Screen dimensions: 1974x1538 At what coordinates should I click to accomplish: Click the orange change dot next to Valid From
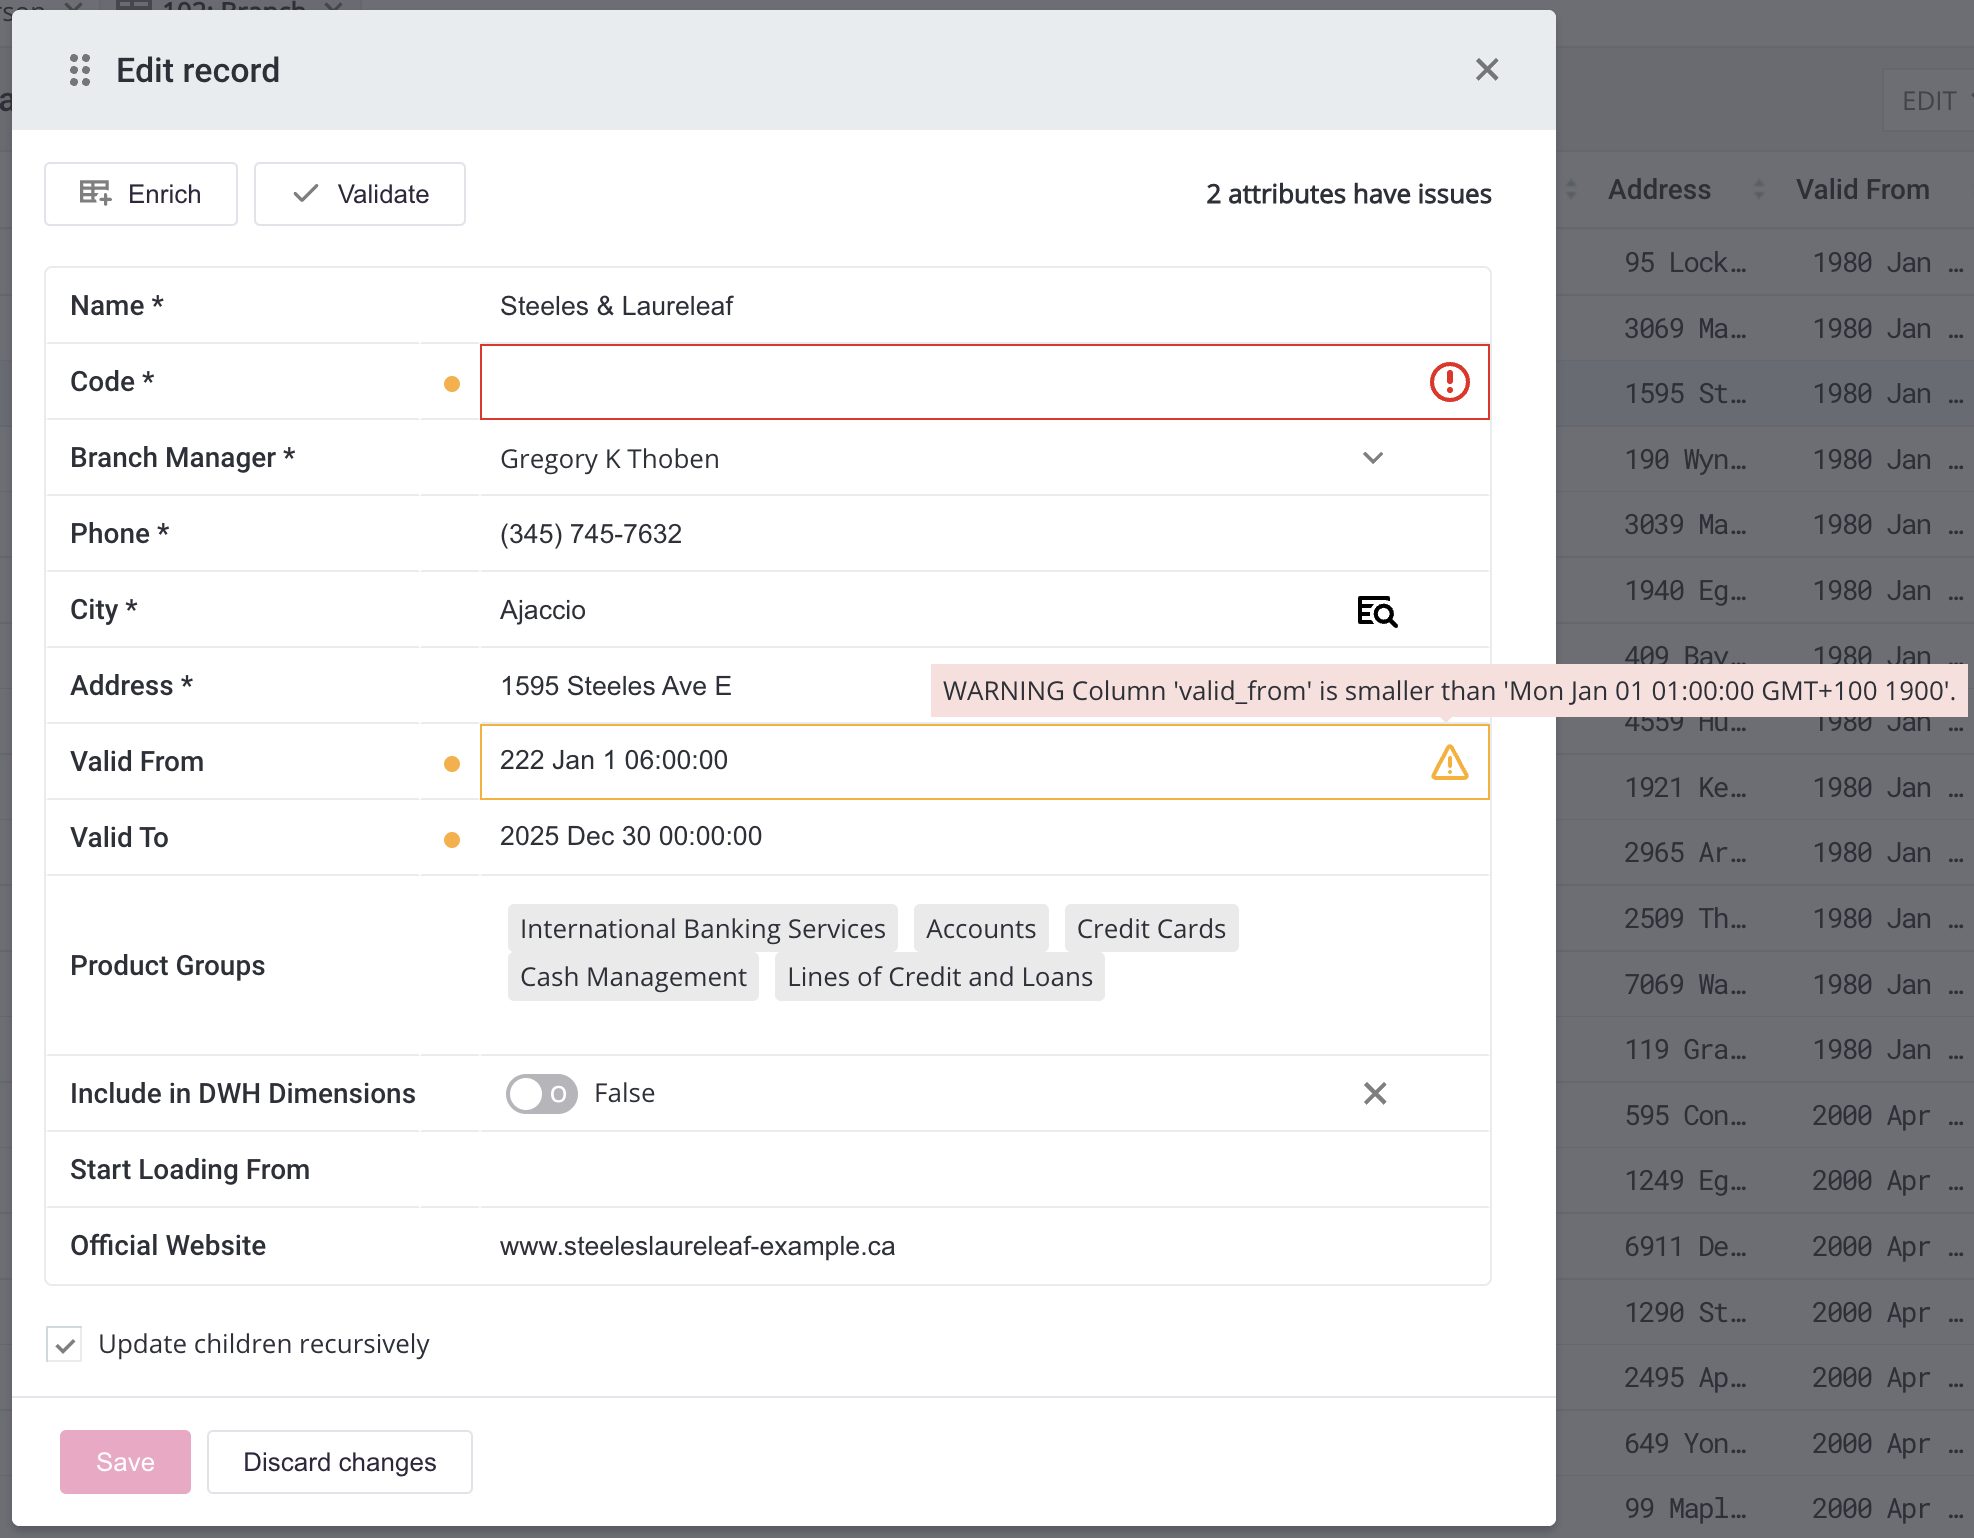tap(452, 764)
